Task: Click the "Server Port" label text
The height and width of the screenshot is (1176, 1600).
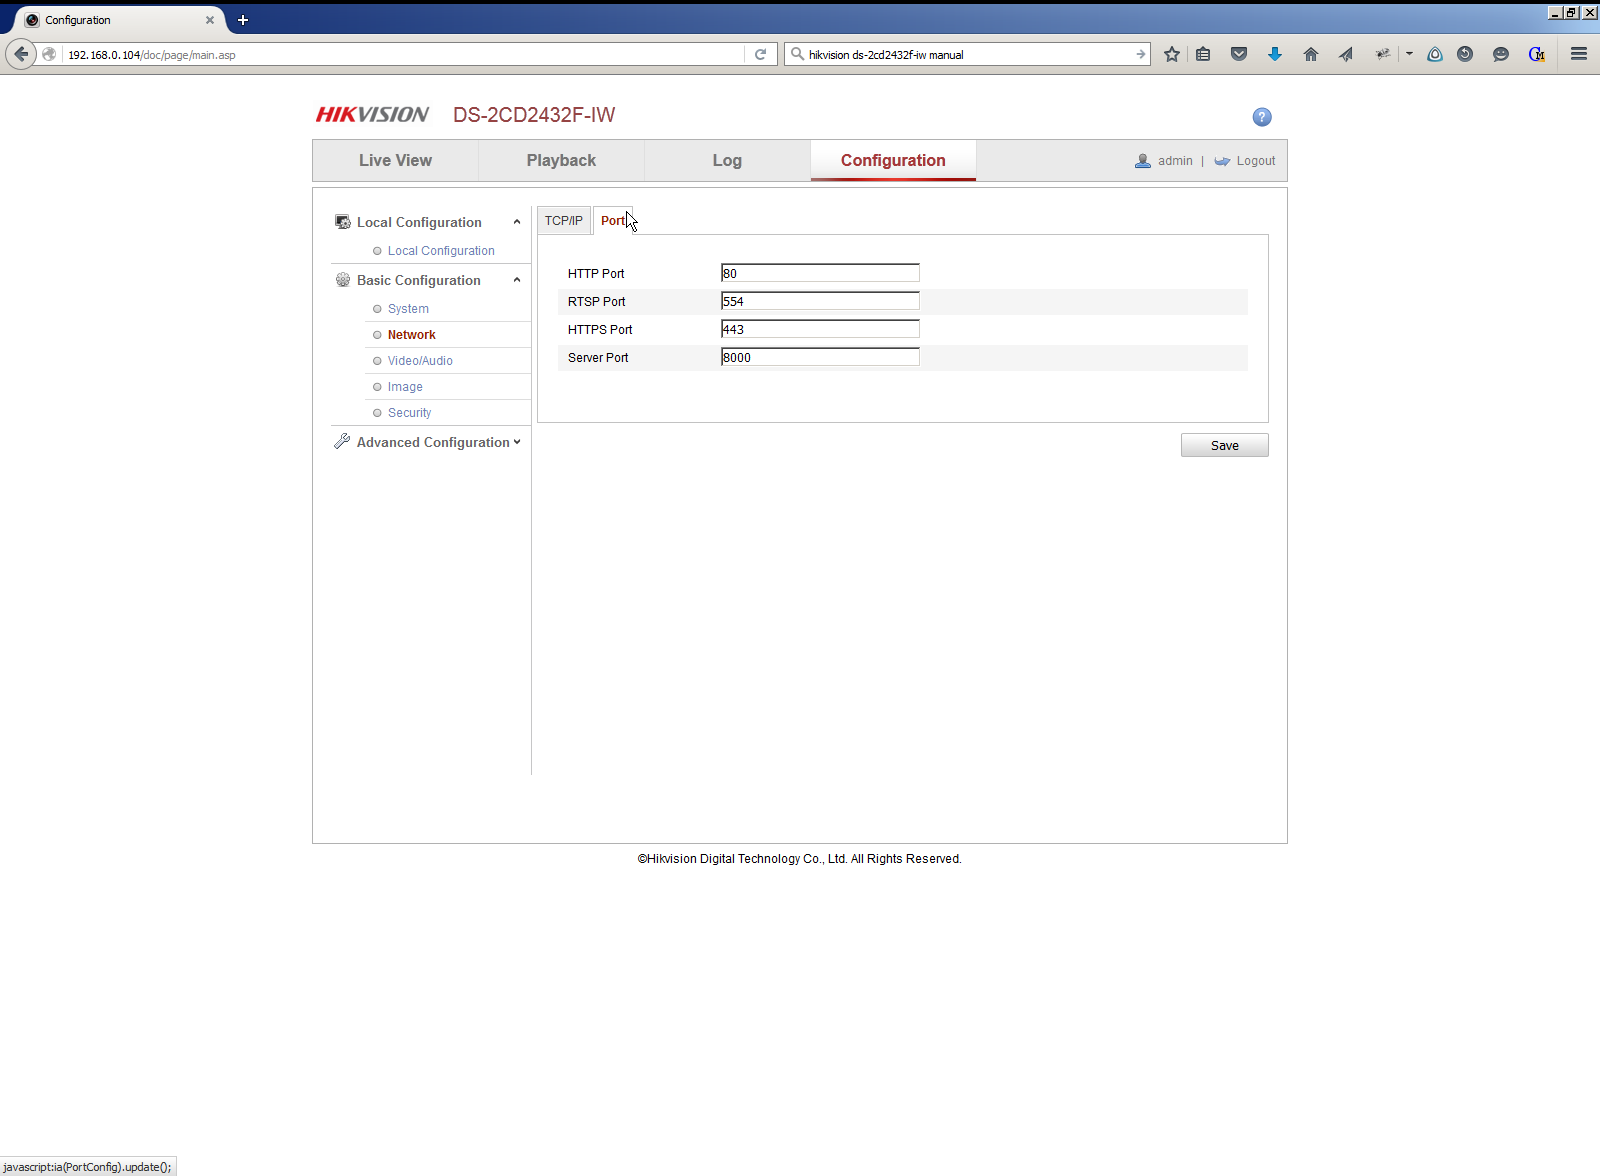Action: (598, 357)
